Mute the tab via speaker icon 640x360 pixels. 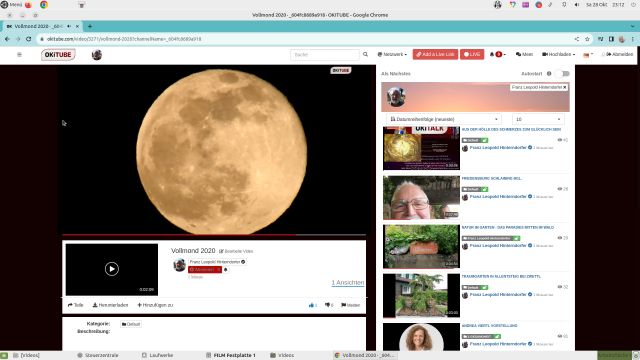(x=69, y=26)
